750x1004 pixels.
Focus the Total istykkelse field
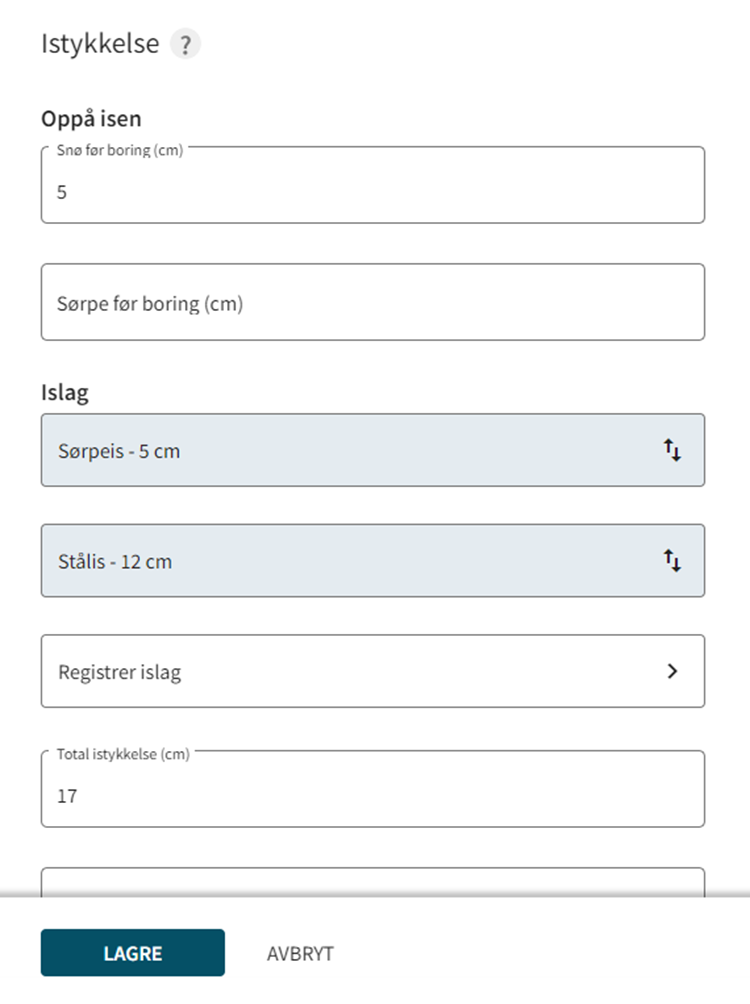tap(373, 789)
